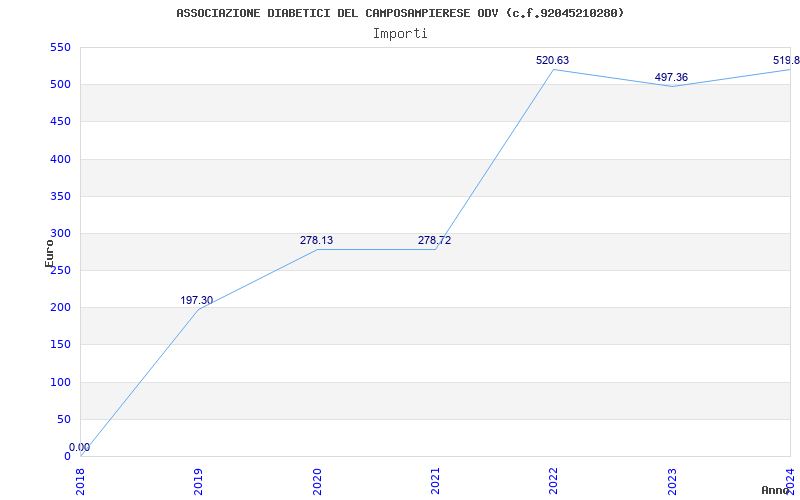Click the data label 497.36
The width and height of the screenshot is (800, 500).
click(x=671, y=78)
